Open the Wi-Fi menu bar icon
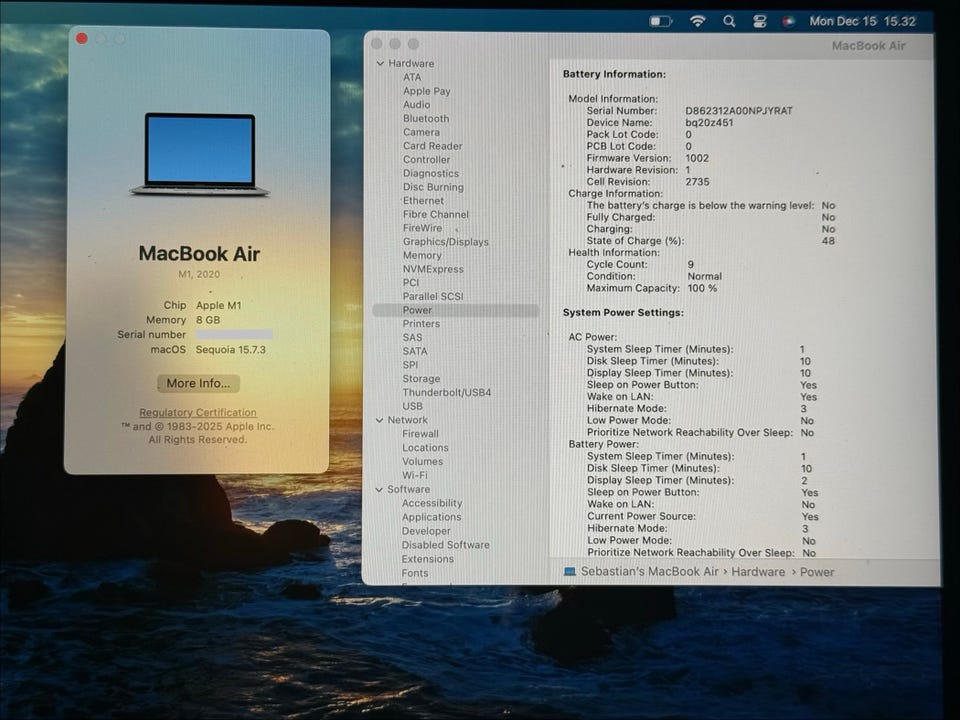This screenshot has width=960, height=720. pyautogui.click(x=697, y=21)
